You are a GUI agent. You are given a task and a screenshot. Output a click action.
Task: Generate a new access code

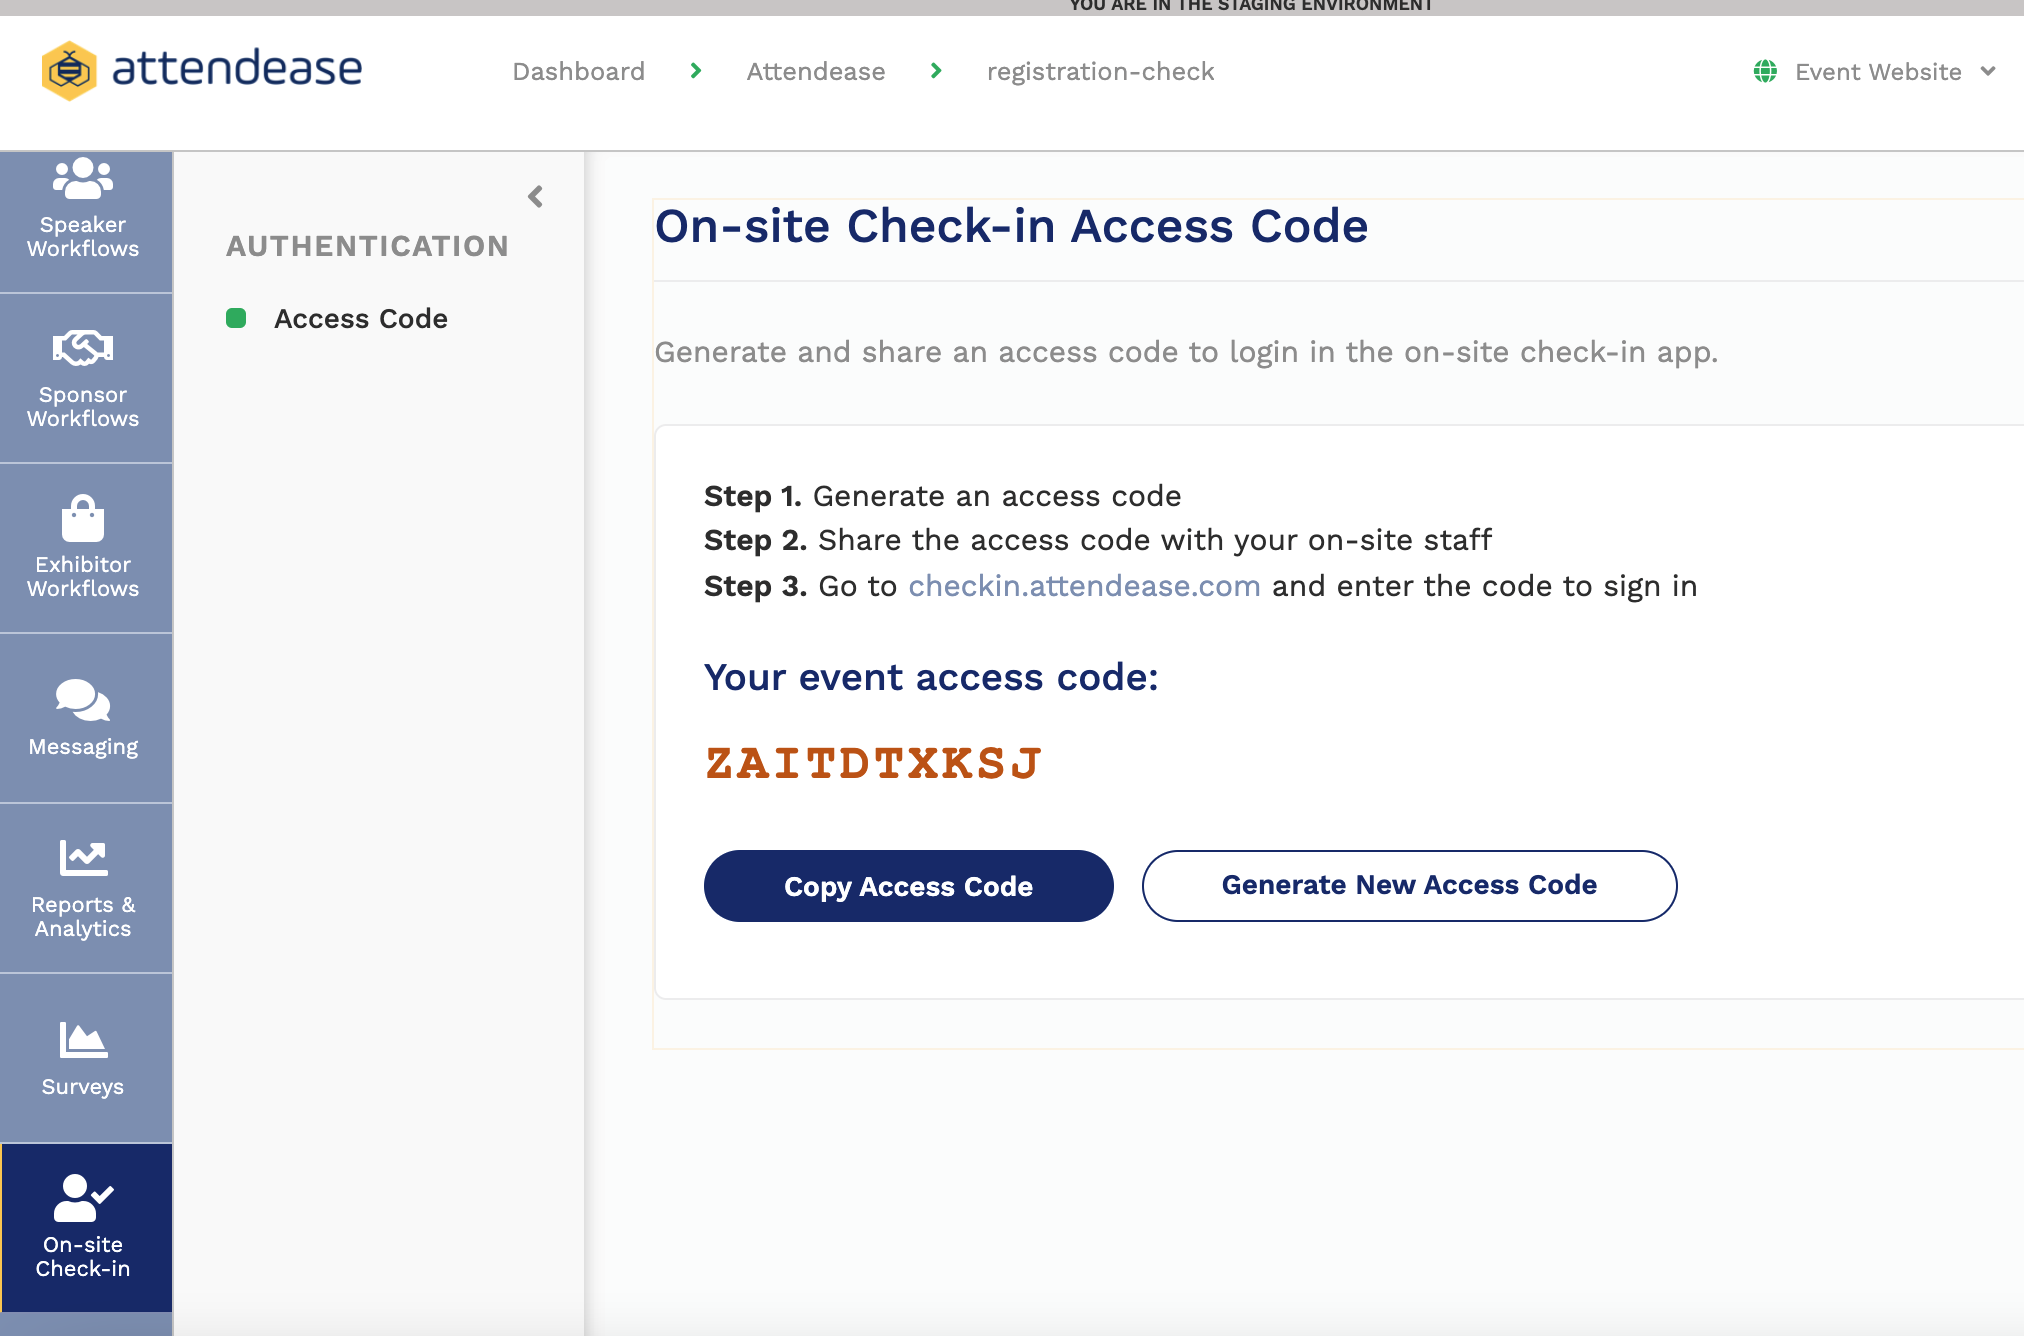click(1409, 885)
